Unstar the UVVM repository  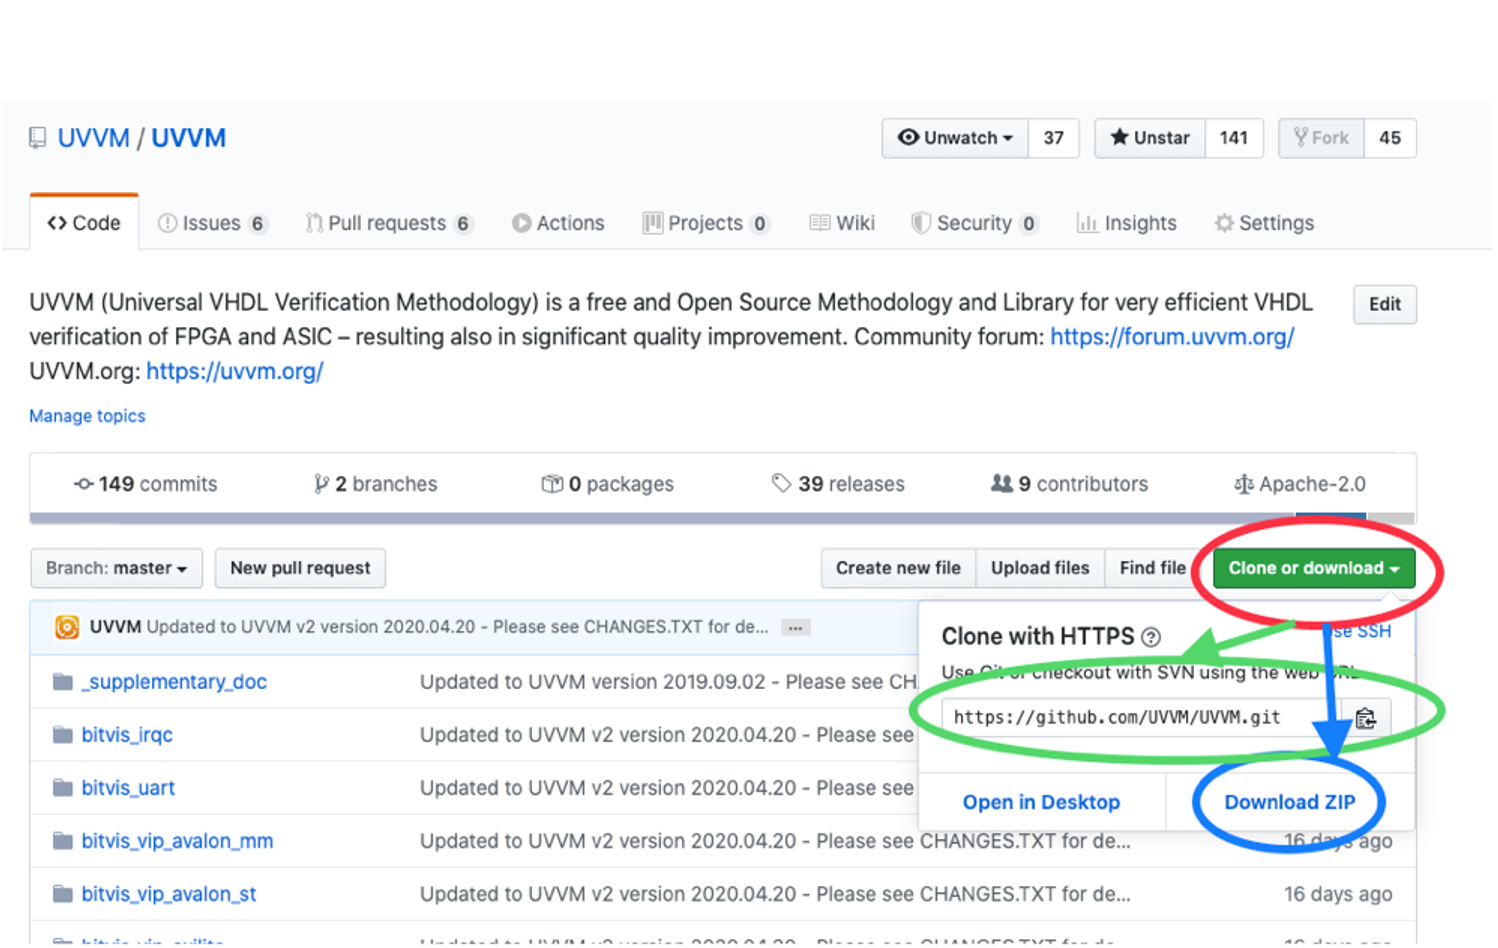(x=1148, y=138)
